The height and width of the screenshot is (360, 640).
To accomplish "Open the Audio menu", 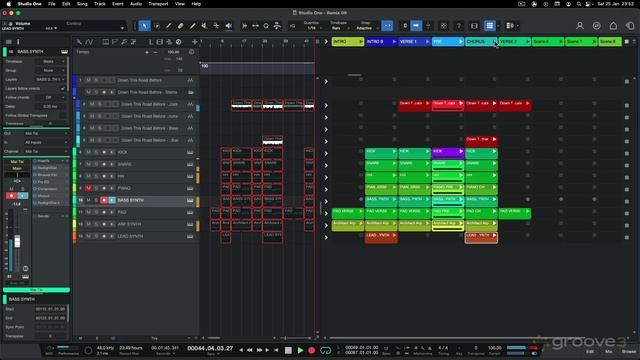I will (136, 4).
